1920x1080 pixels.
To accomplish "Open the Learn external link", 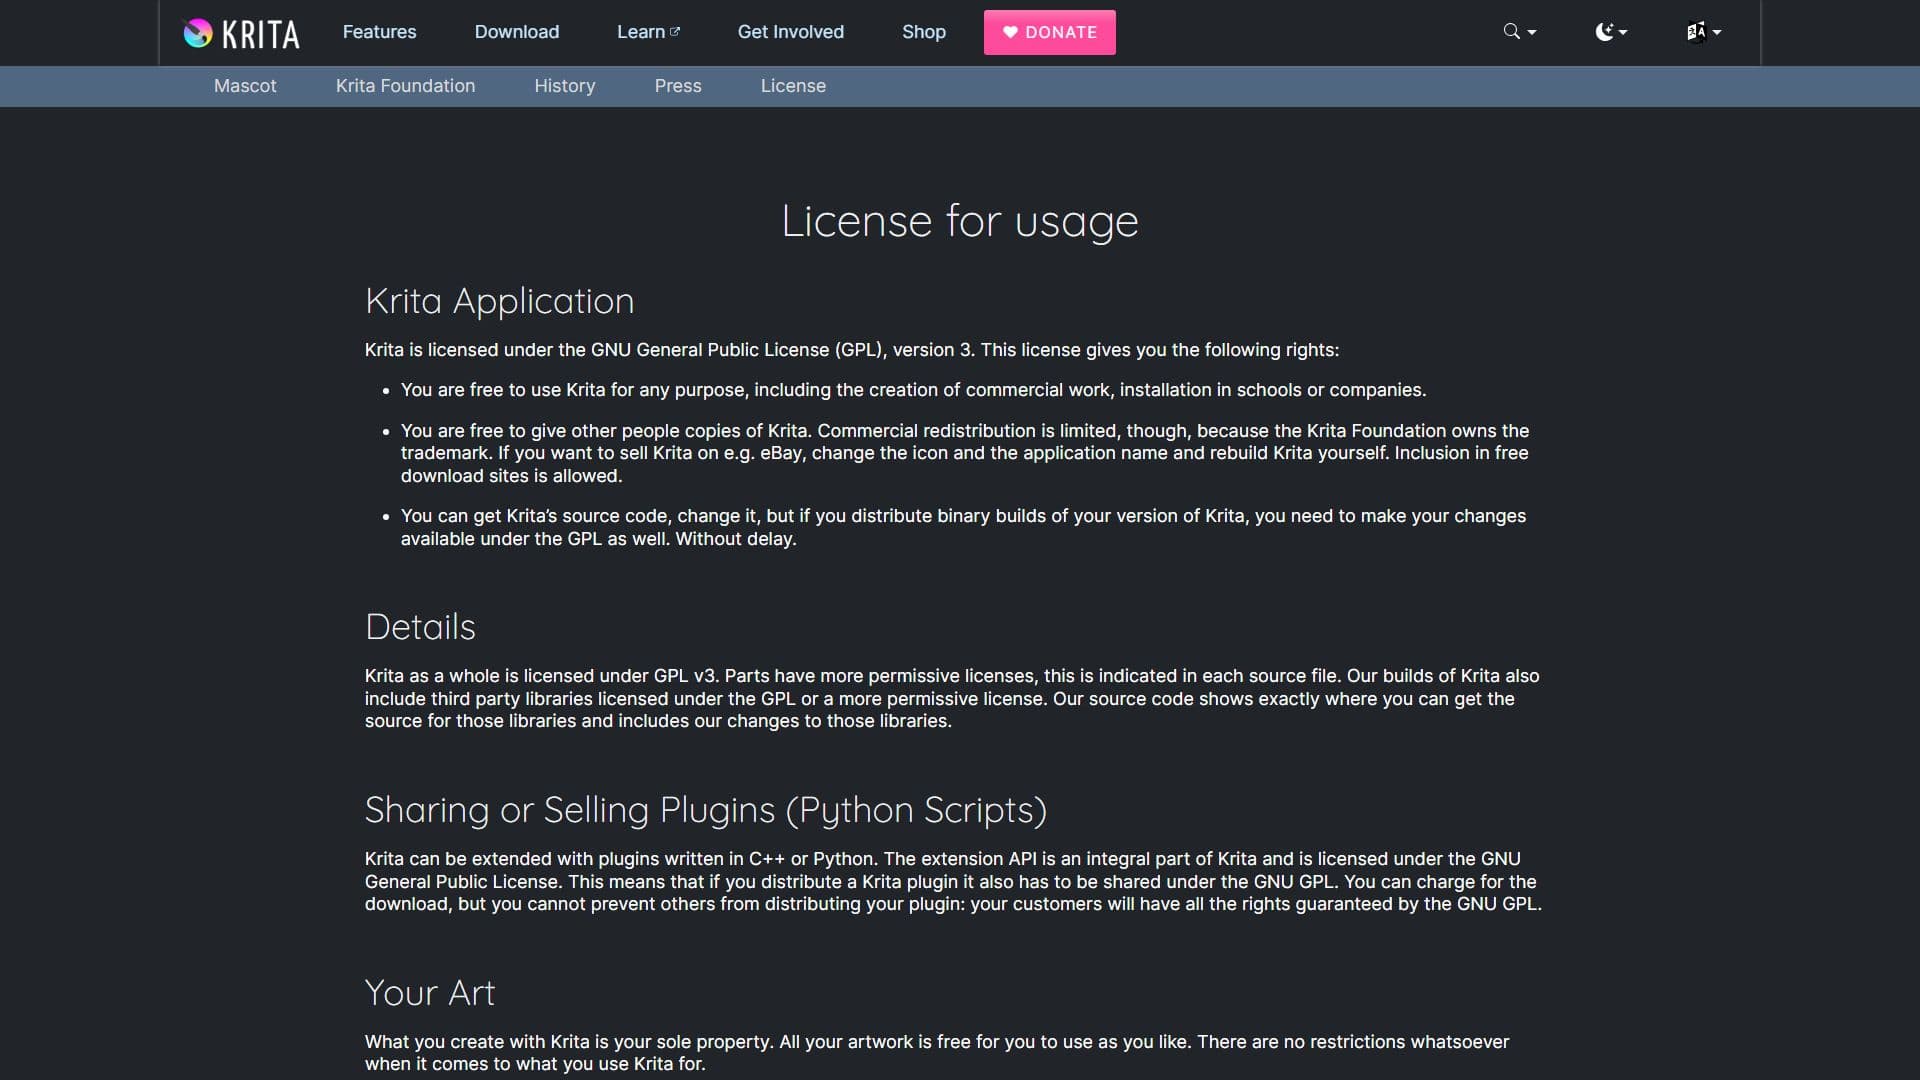I will pyautogui.click(x=648, y=32).
